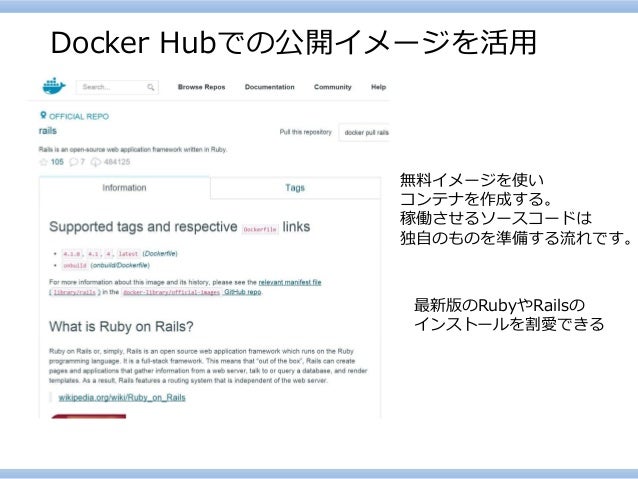Click the comments bubble icon next to 7
The image size is (638, 479).
tap(73, 162)
